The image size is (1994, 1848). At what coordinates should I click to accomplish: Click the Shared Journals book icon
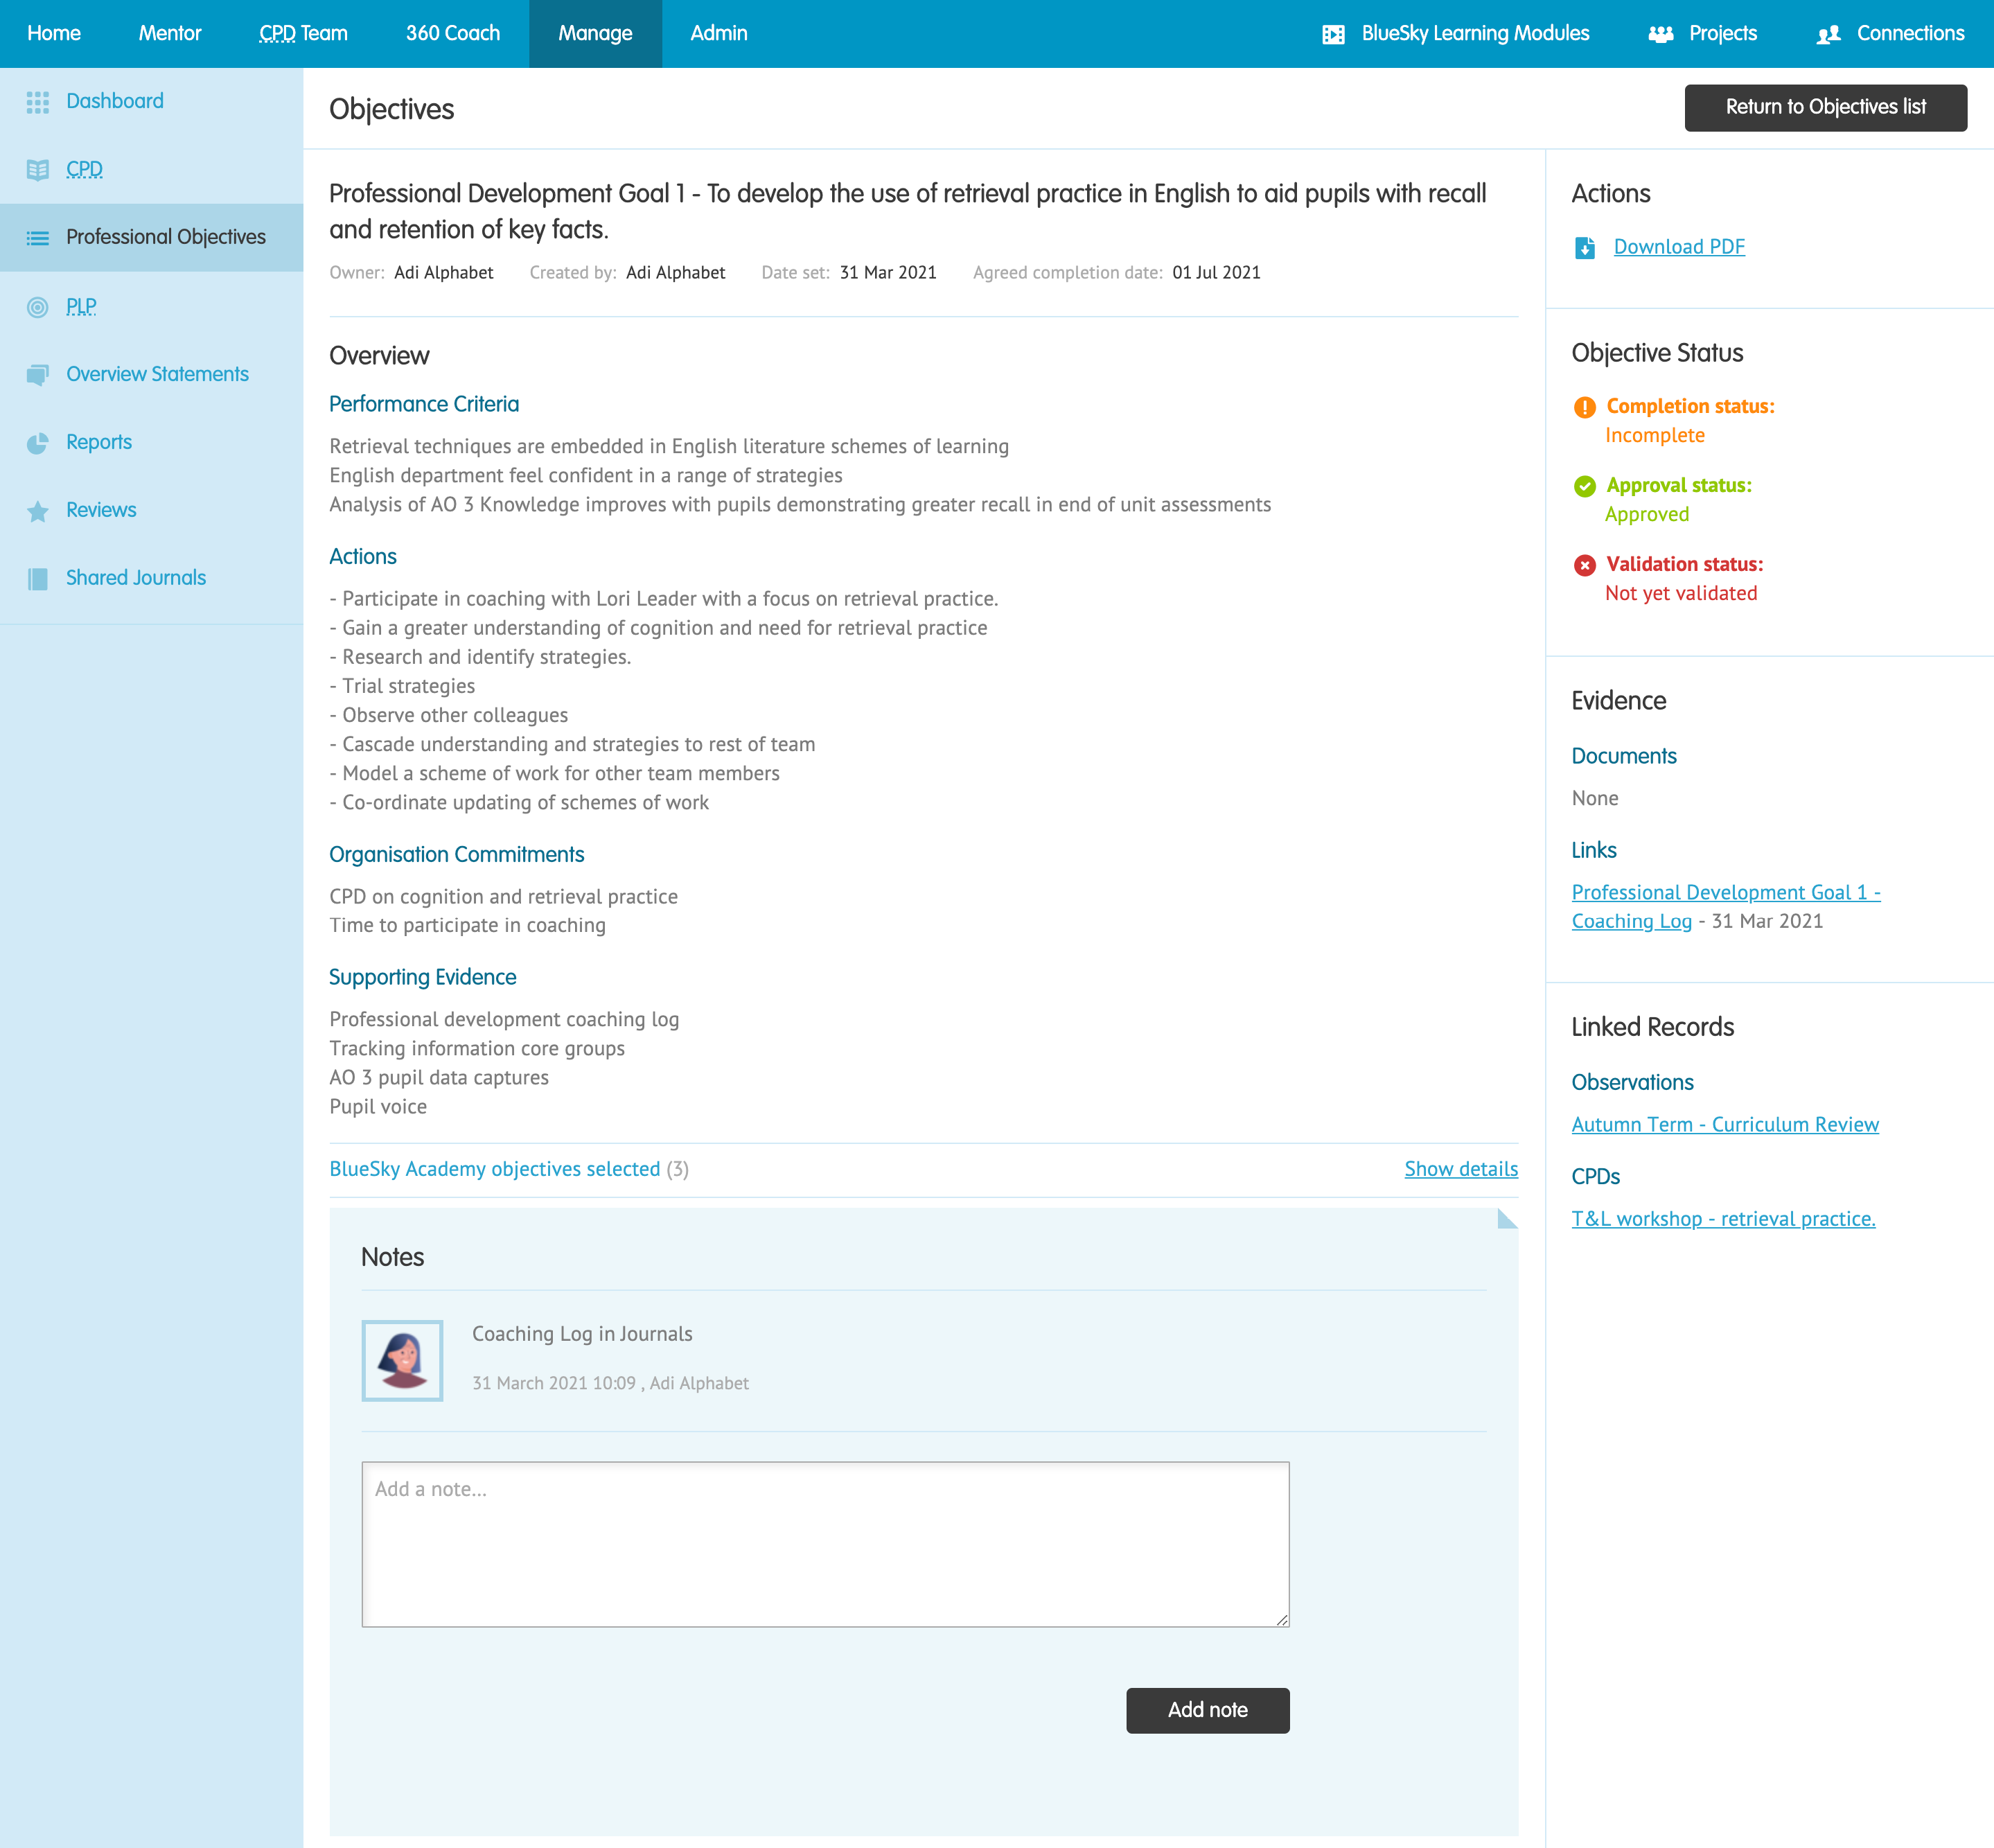[38, 579]
